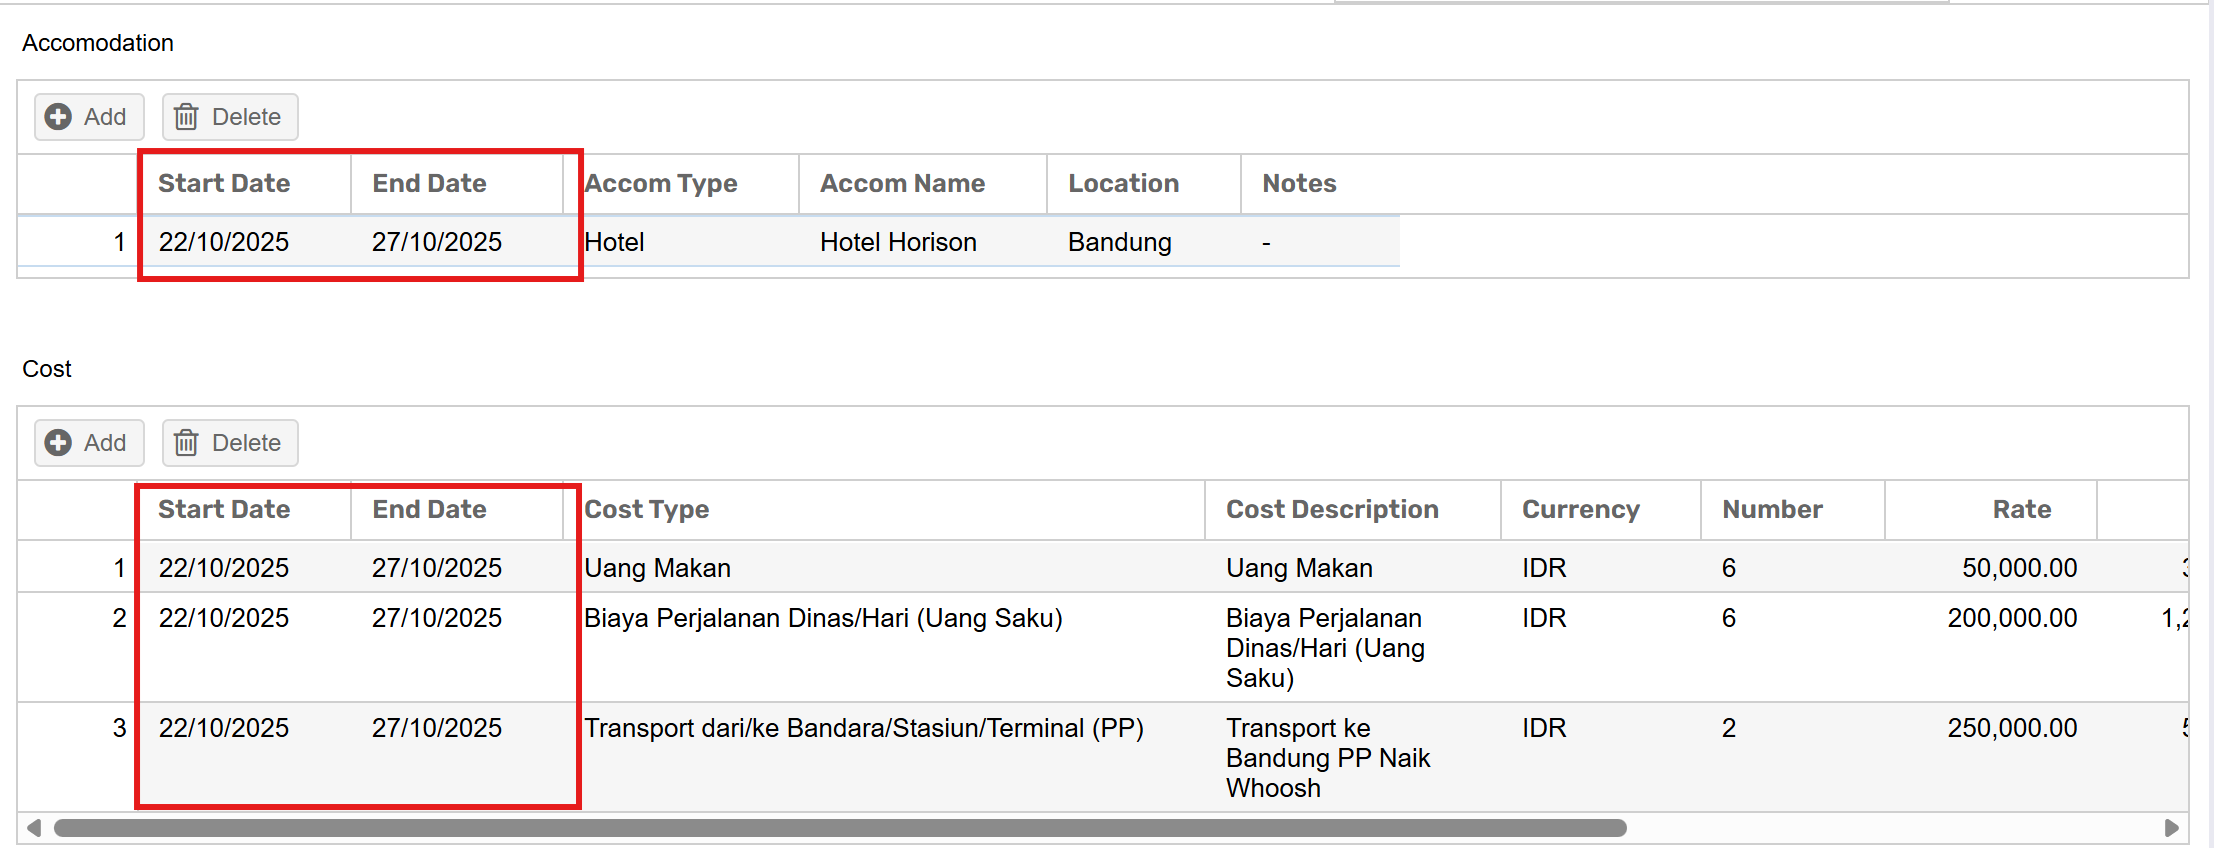This screenshot has height=848, width=2214.
Task: Click the Uang Makan cost type cell
Action: click(x=658, y=568)
